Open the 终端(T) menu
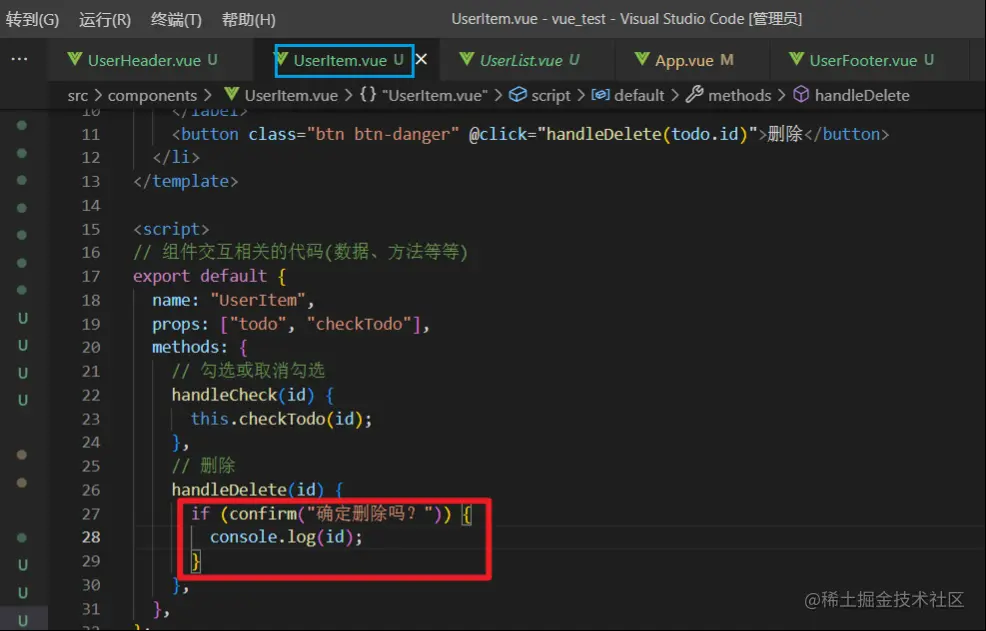Screen dimensions: 986x631 pos(176,20)
